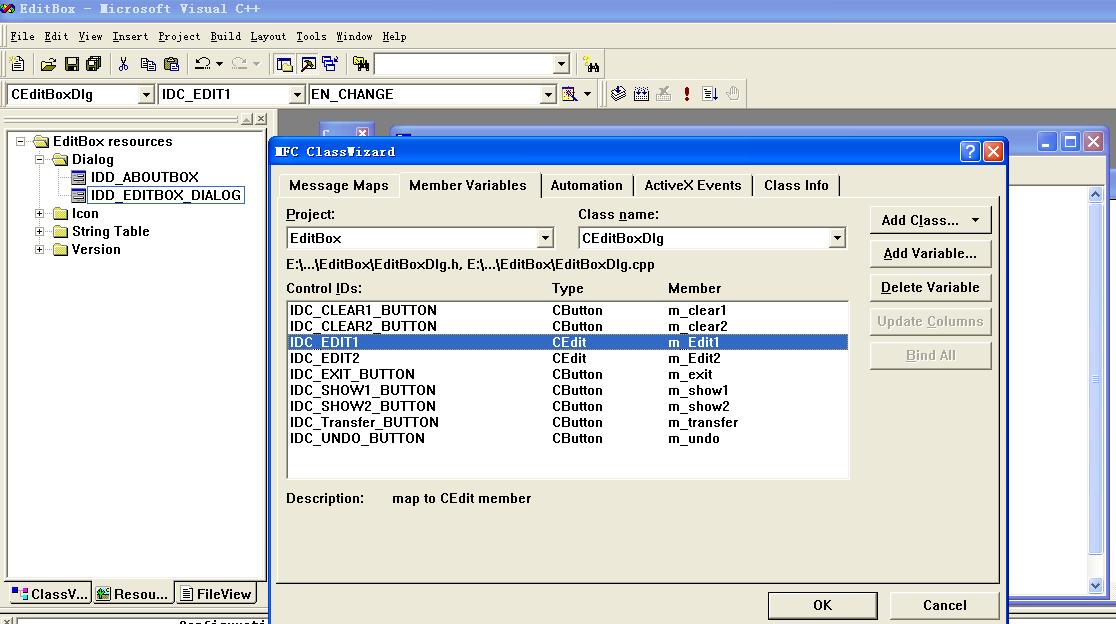This screenshot has width=1116, height=624.
Task: Click the Compile icon in build toolbar
Action: (618, 94)
